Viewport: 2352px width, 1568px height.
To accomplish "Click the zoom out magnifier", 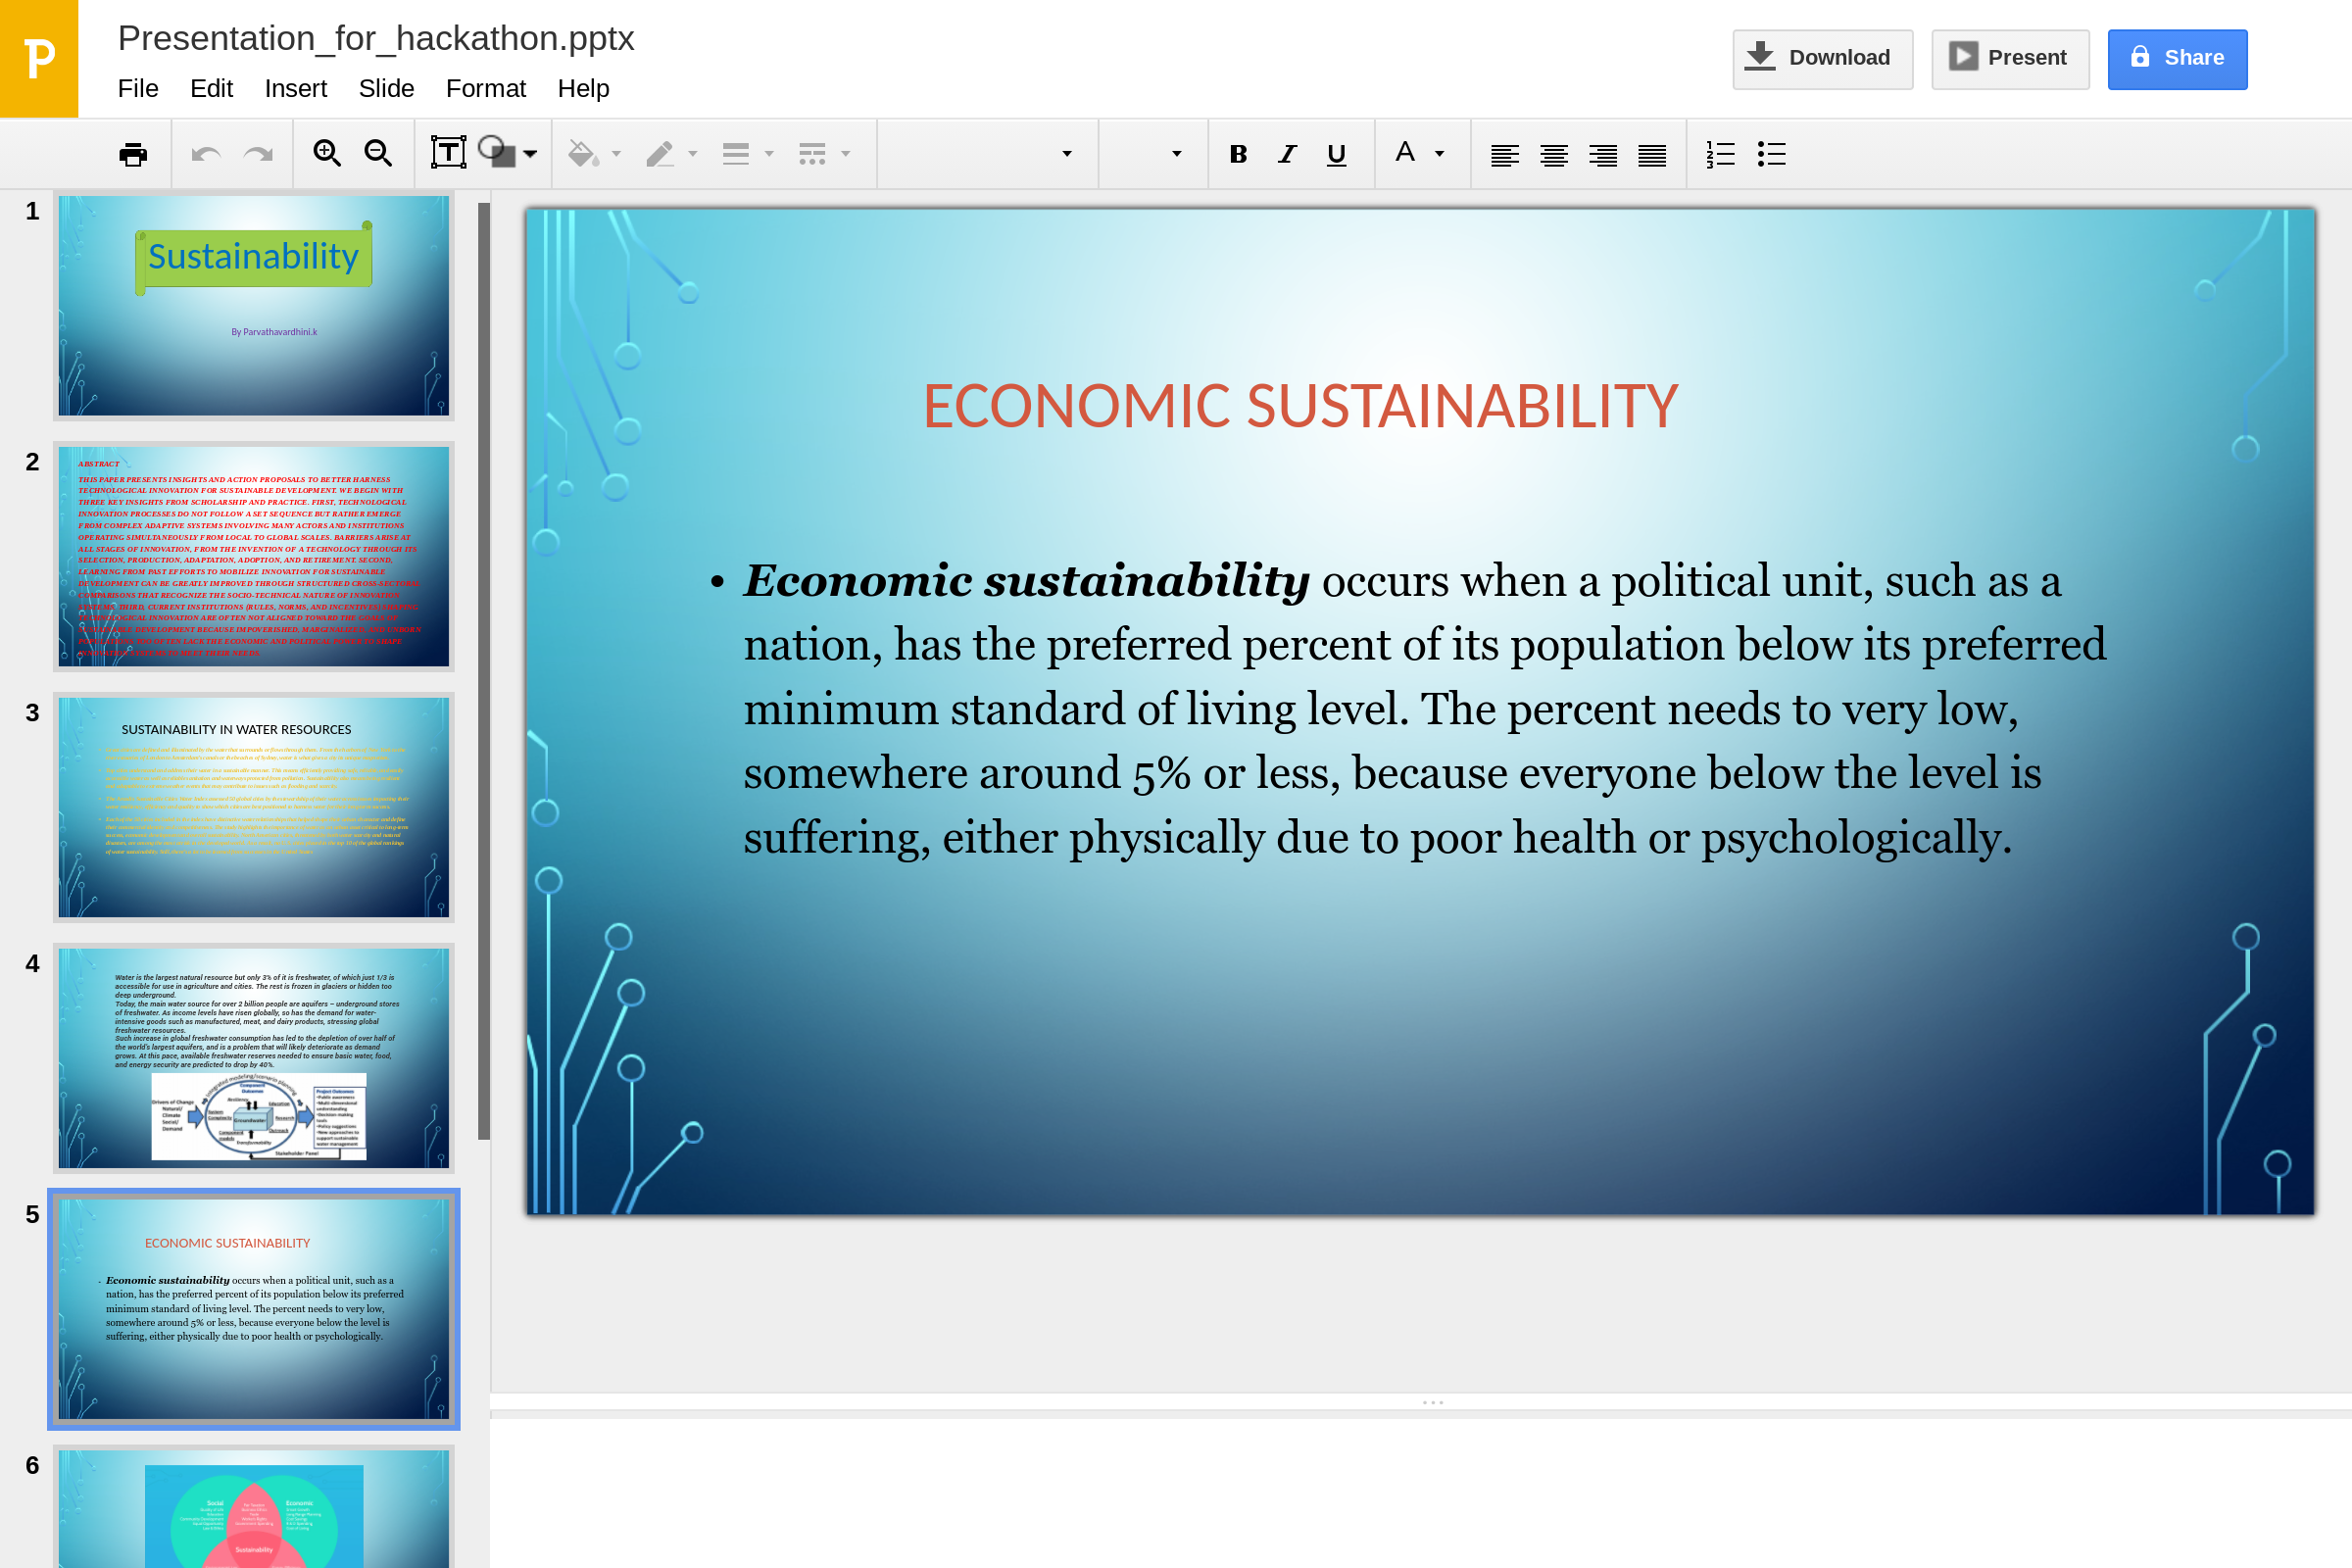I will pyautogui.click(x=378, y=154).
